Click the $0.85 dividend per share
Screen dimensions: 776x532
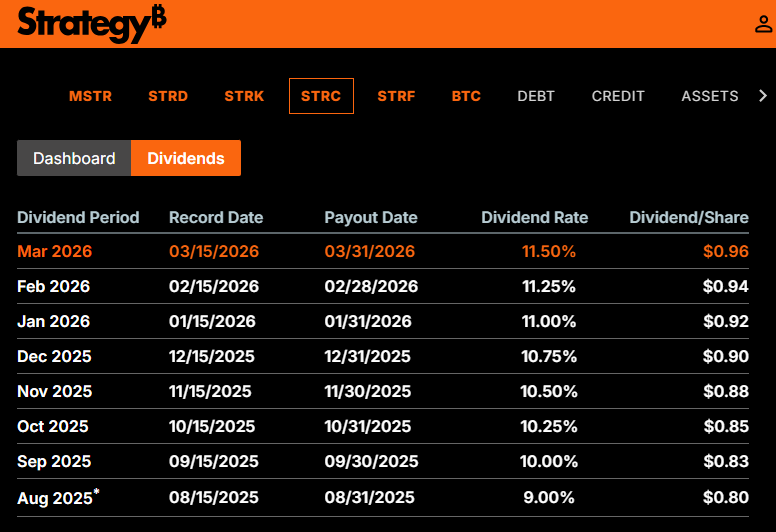[726, 426]
